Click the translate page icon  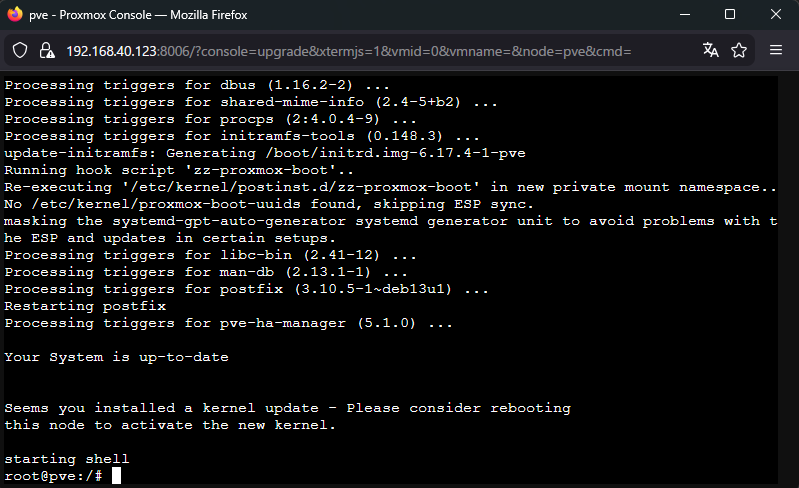click(711, 50)
